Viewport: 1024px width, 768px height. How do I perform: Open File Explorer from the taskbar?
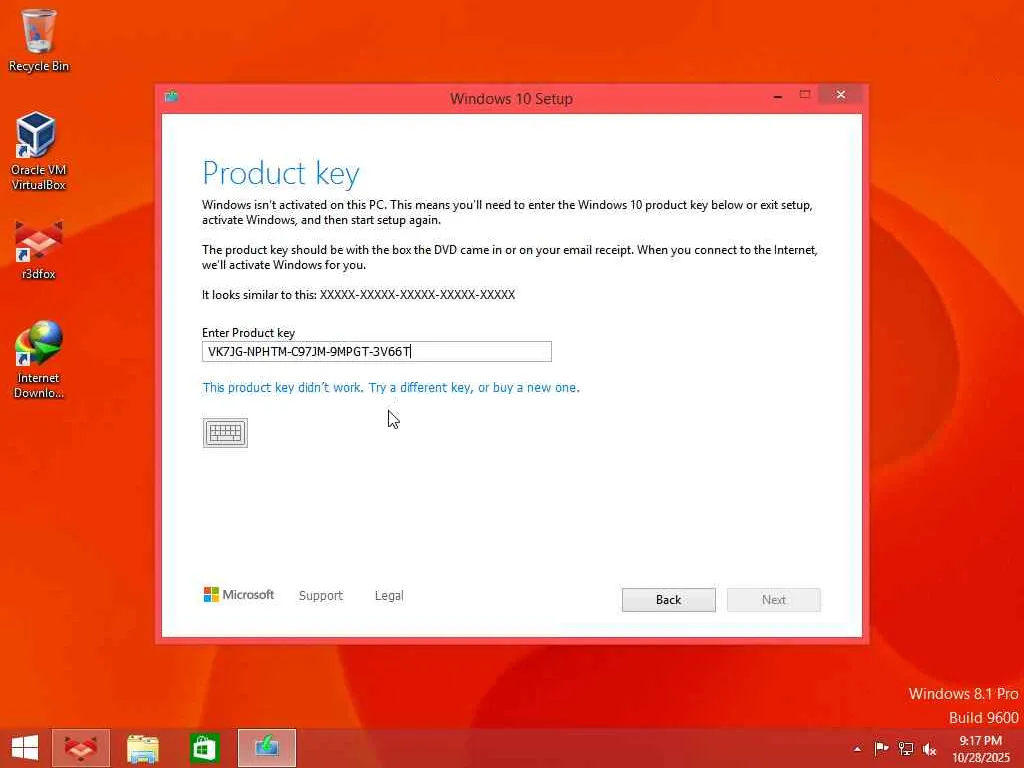(142, 748)
